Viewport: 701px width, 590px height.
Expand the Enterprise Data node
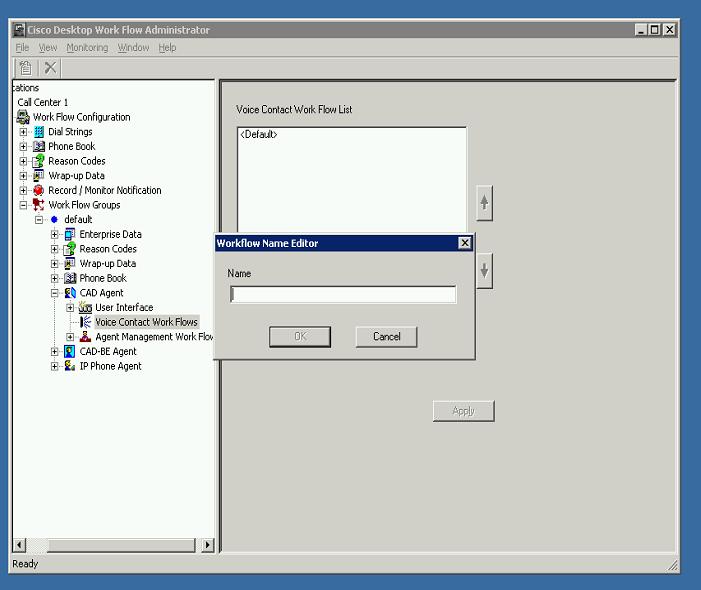[55, 234]
